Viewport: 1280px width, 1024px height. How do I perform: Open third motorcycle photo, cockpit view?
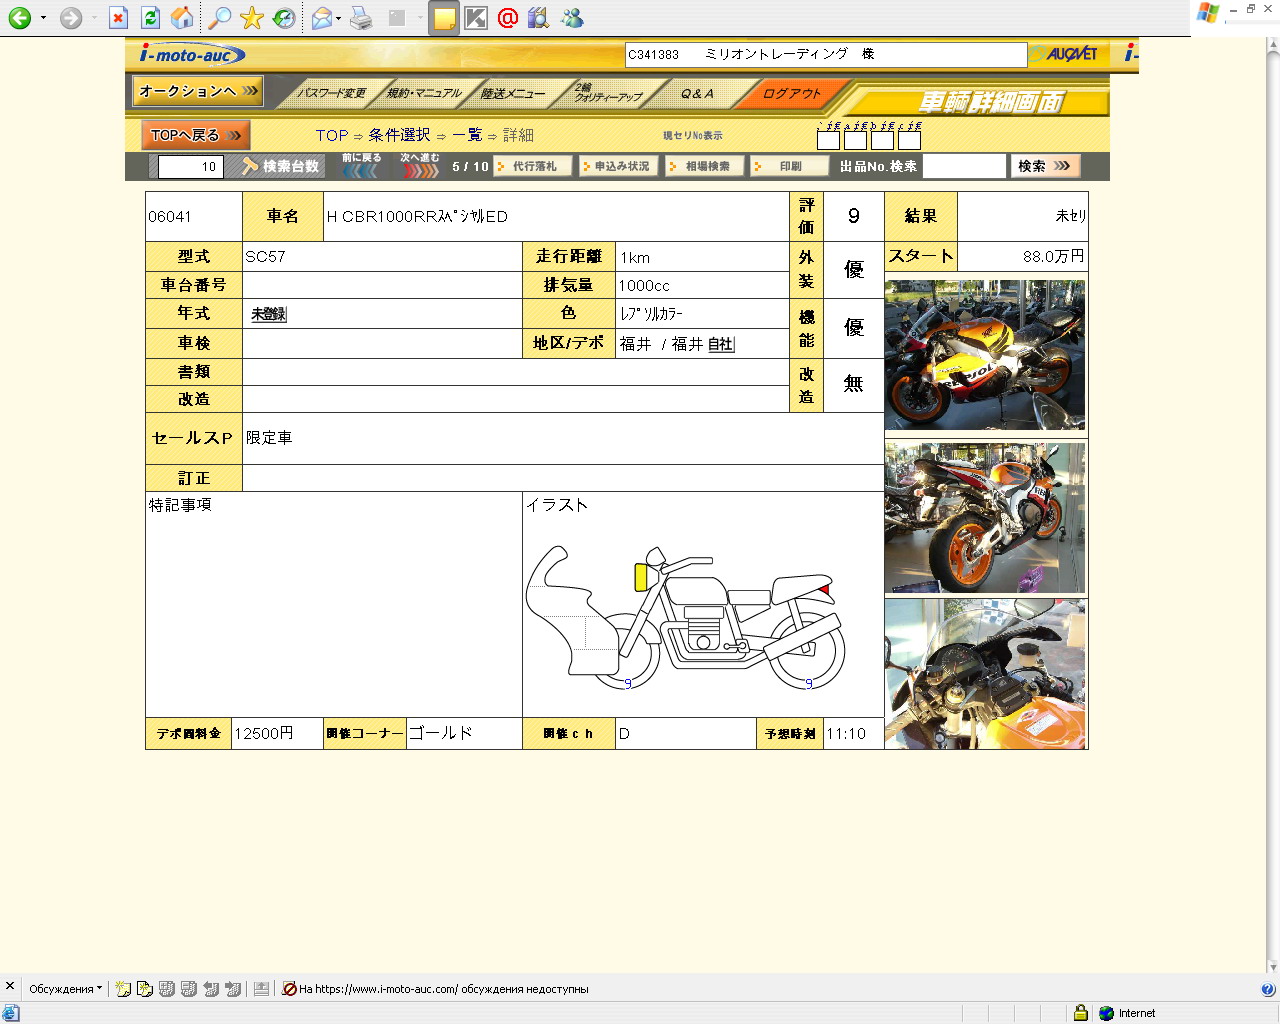coord(985,674)
